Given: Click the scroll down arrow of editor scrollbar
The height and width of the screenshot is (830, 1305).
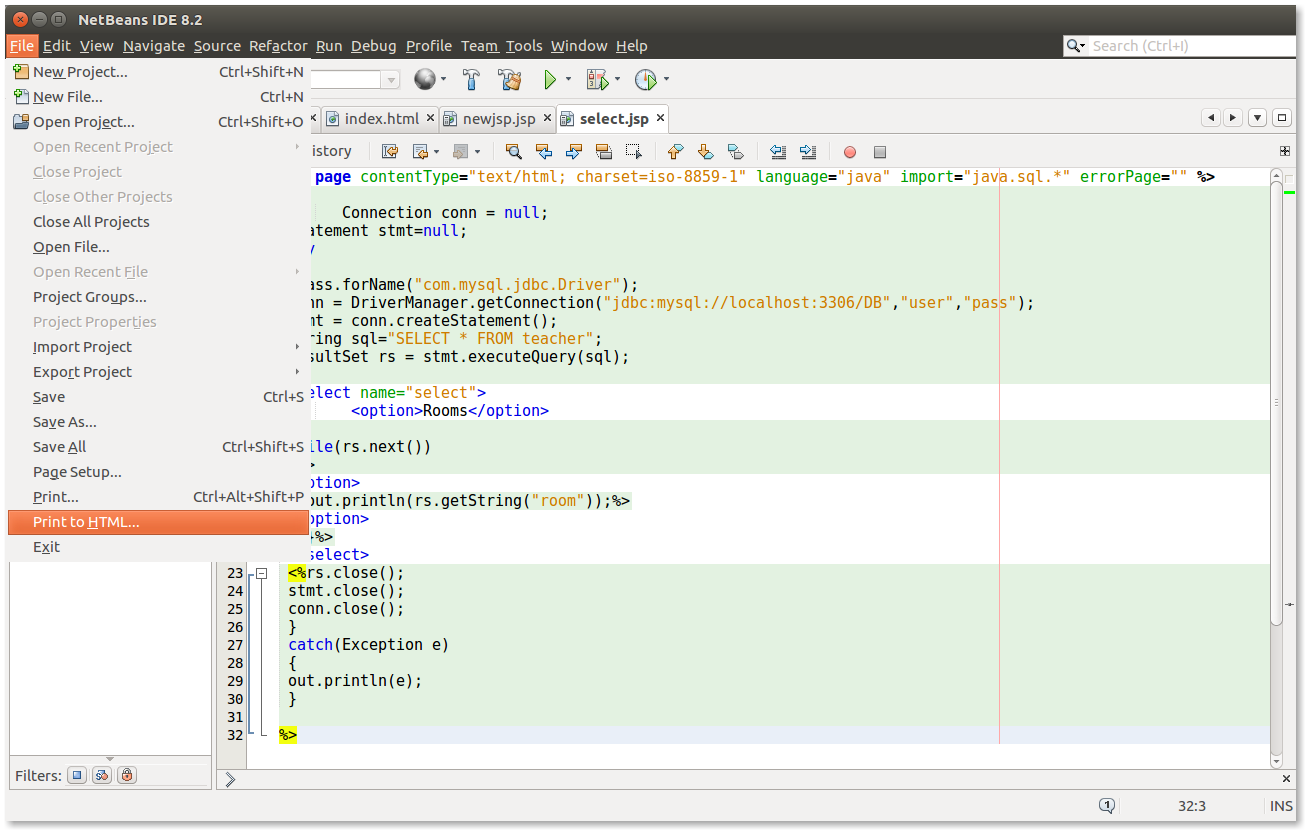Looking at the screenshot, I should (1276, 761).
